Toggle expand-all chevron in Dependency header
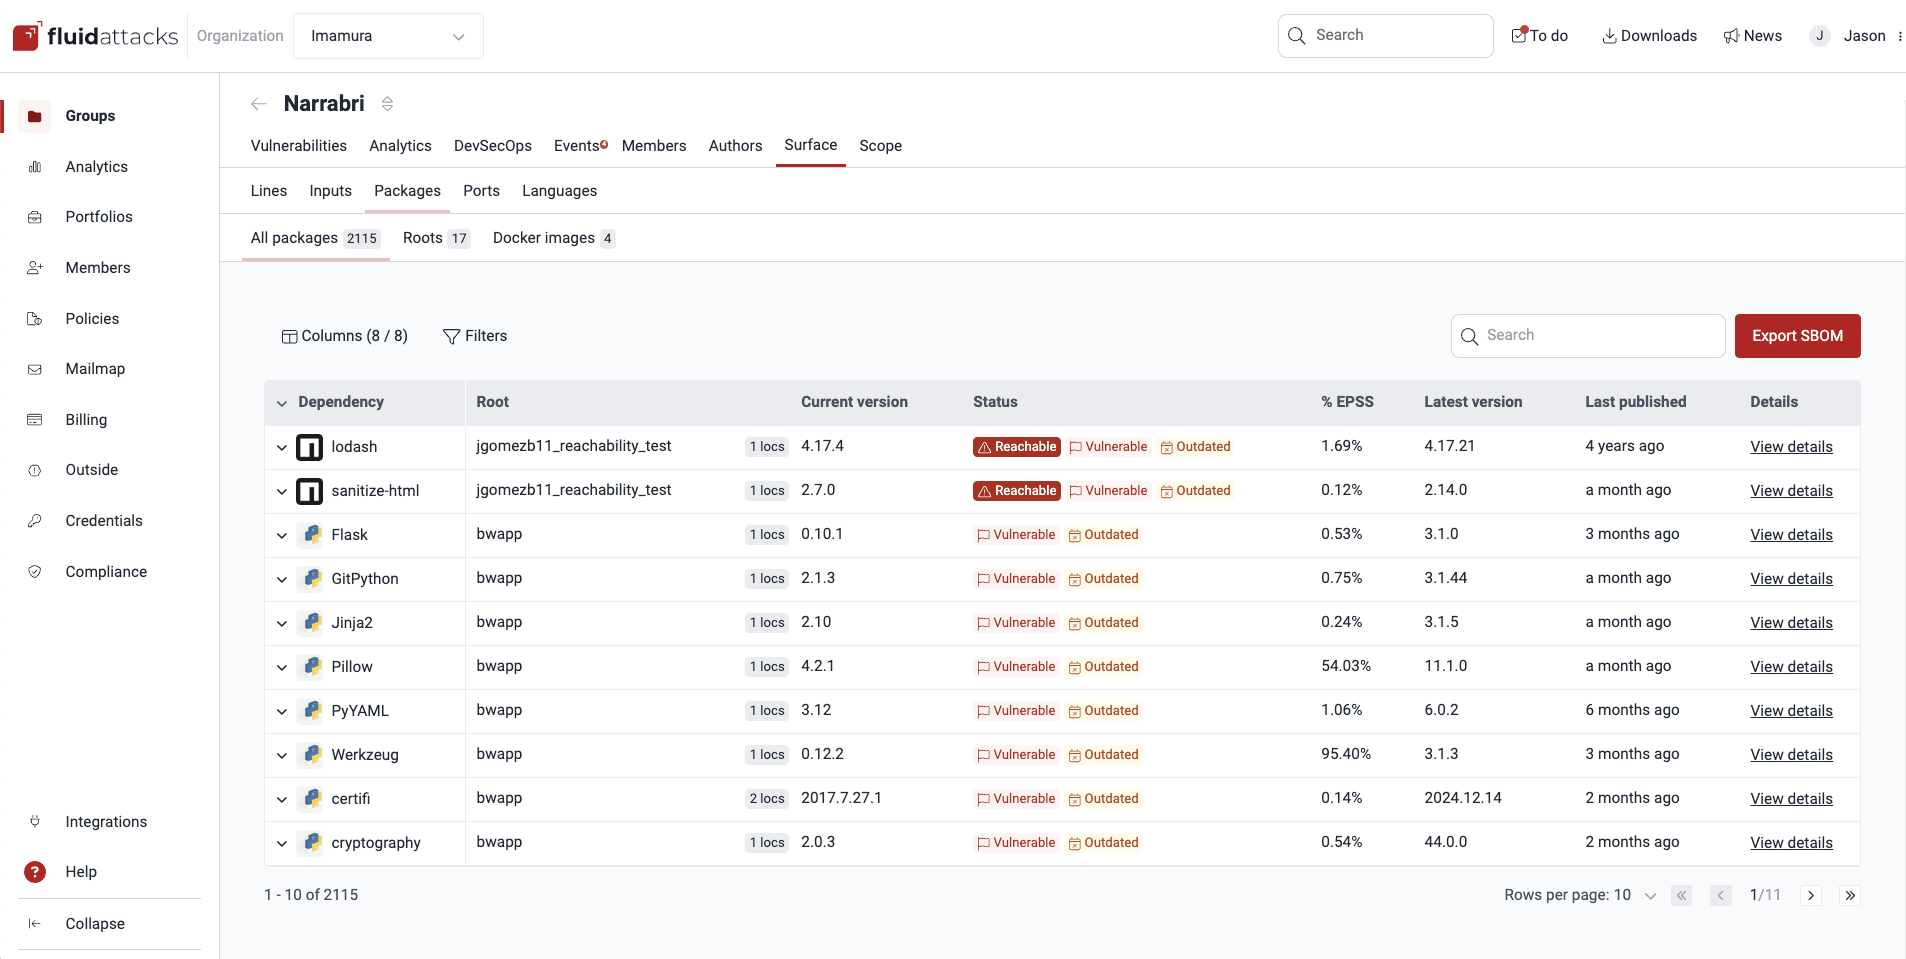Image resolution: width=1906 pixels, height=959 pixels. click(x=282, y=403)
